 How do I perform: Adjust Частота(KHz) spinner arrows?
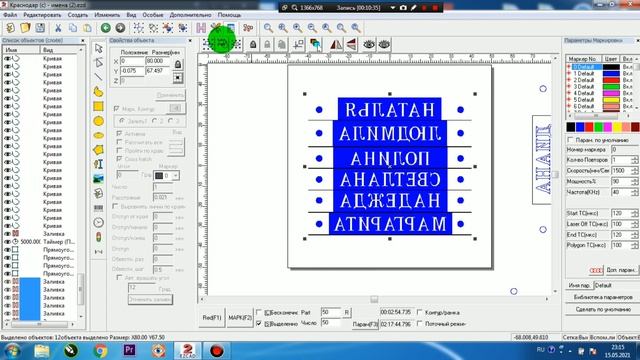coord(634,192)
